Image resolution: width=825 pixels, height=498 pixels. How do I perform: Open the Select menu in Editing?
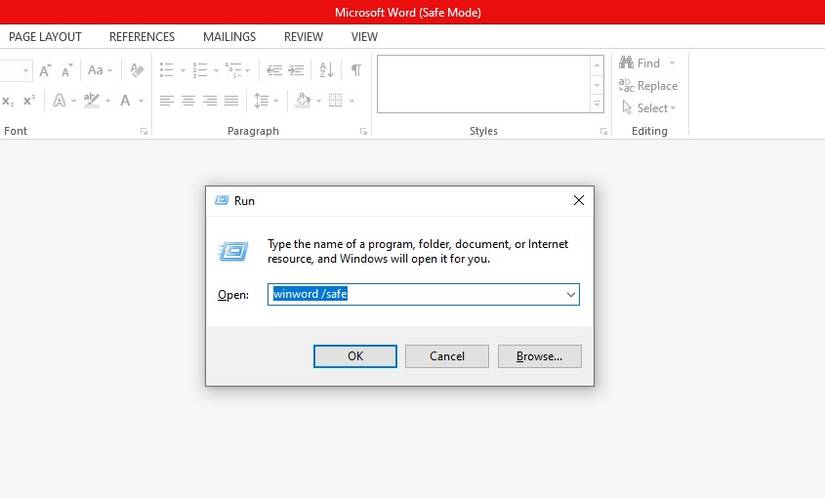tap(649, 108)
